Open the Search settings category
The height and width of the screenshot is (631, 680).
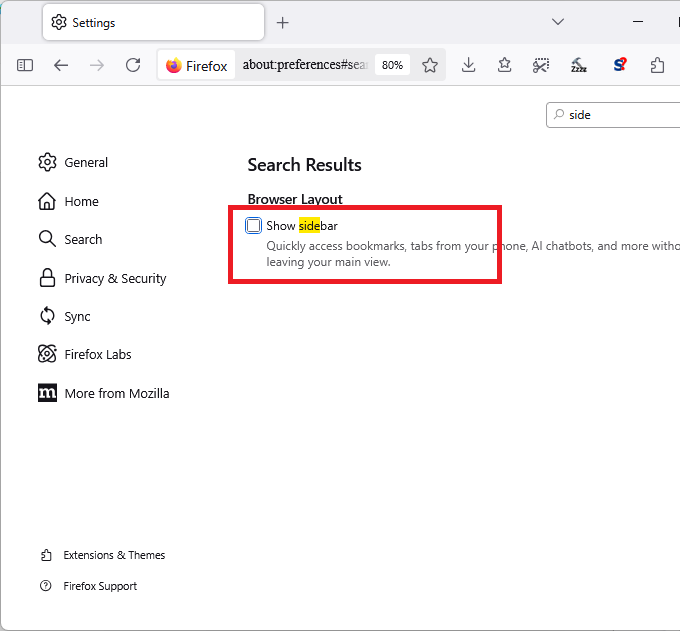coord(71,239)
